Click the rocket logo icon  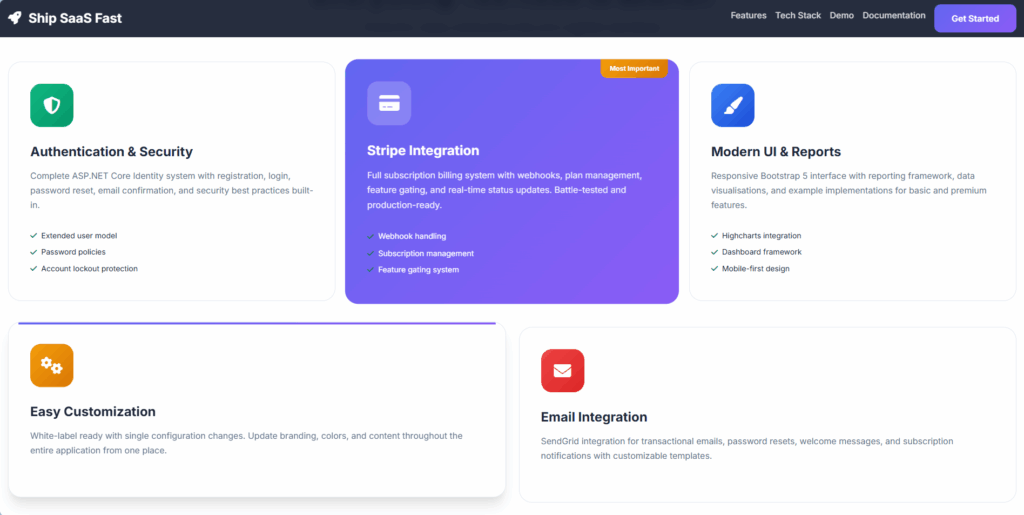[14, 18]
